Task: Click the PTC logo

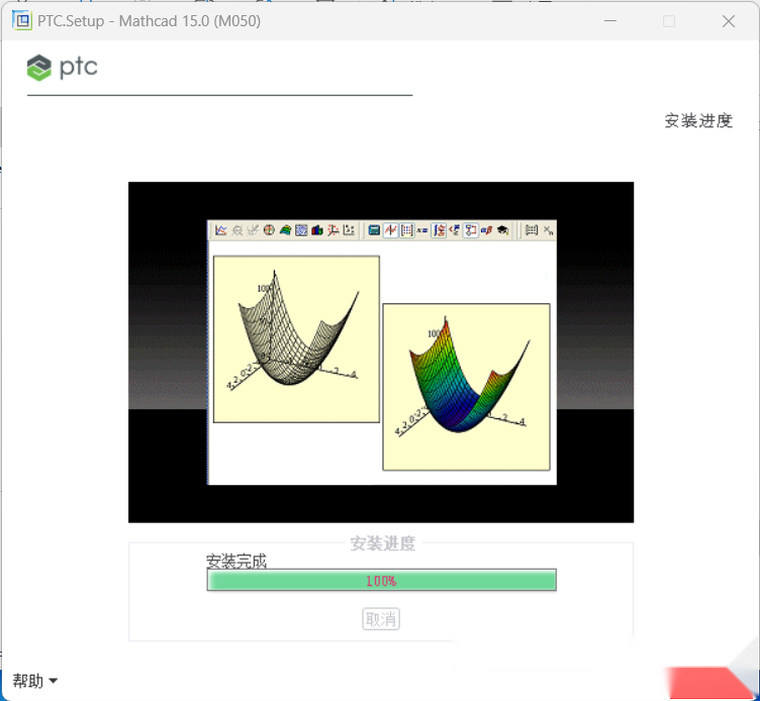Action: coord(62,68)
